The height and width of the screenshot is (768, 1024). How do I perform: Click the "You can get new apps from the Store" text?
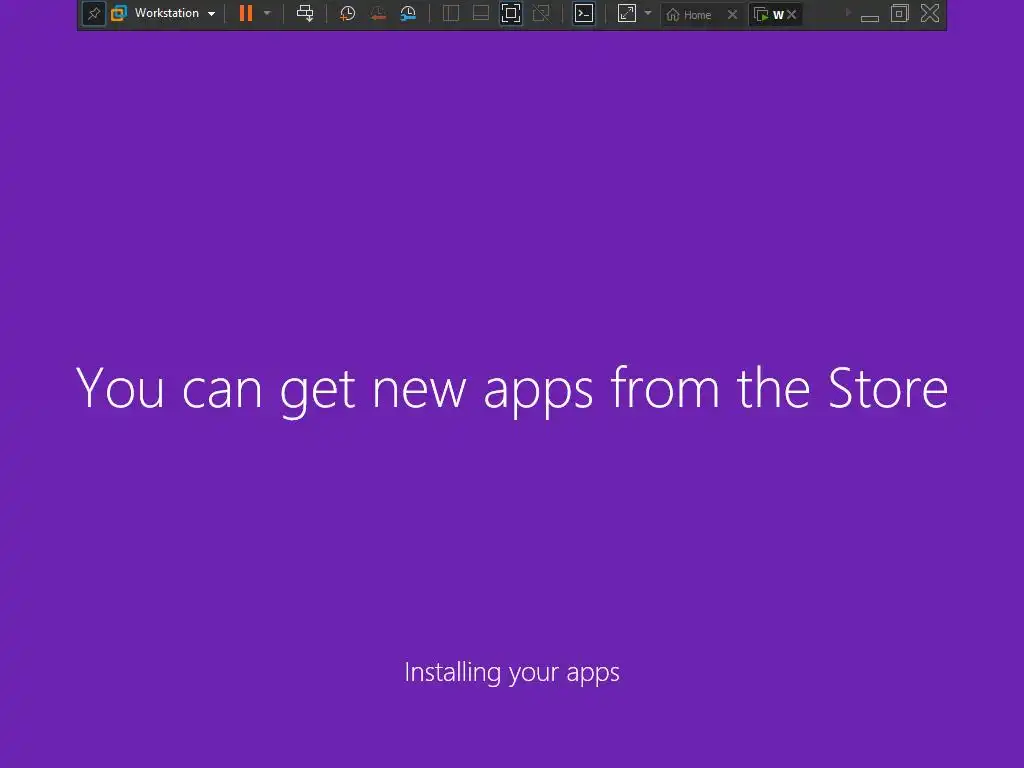[512, 390]
